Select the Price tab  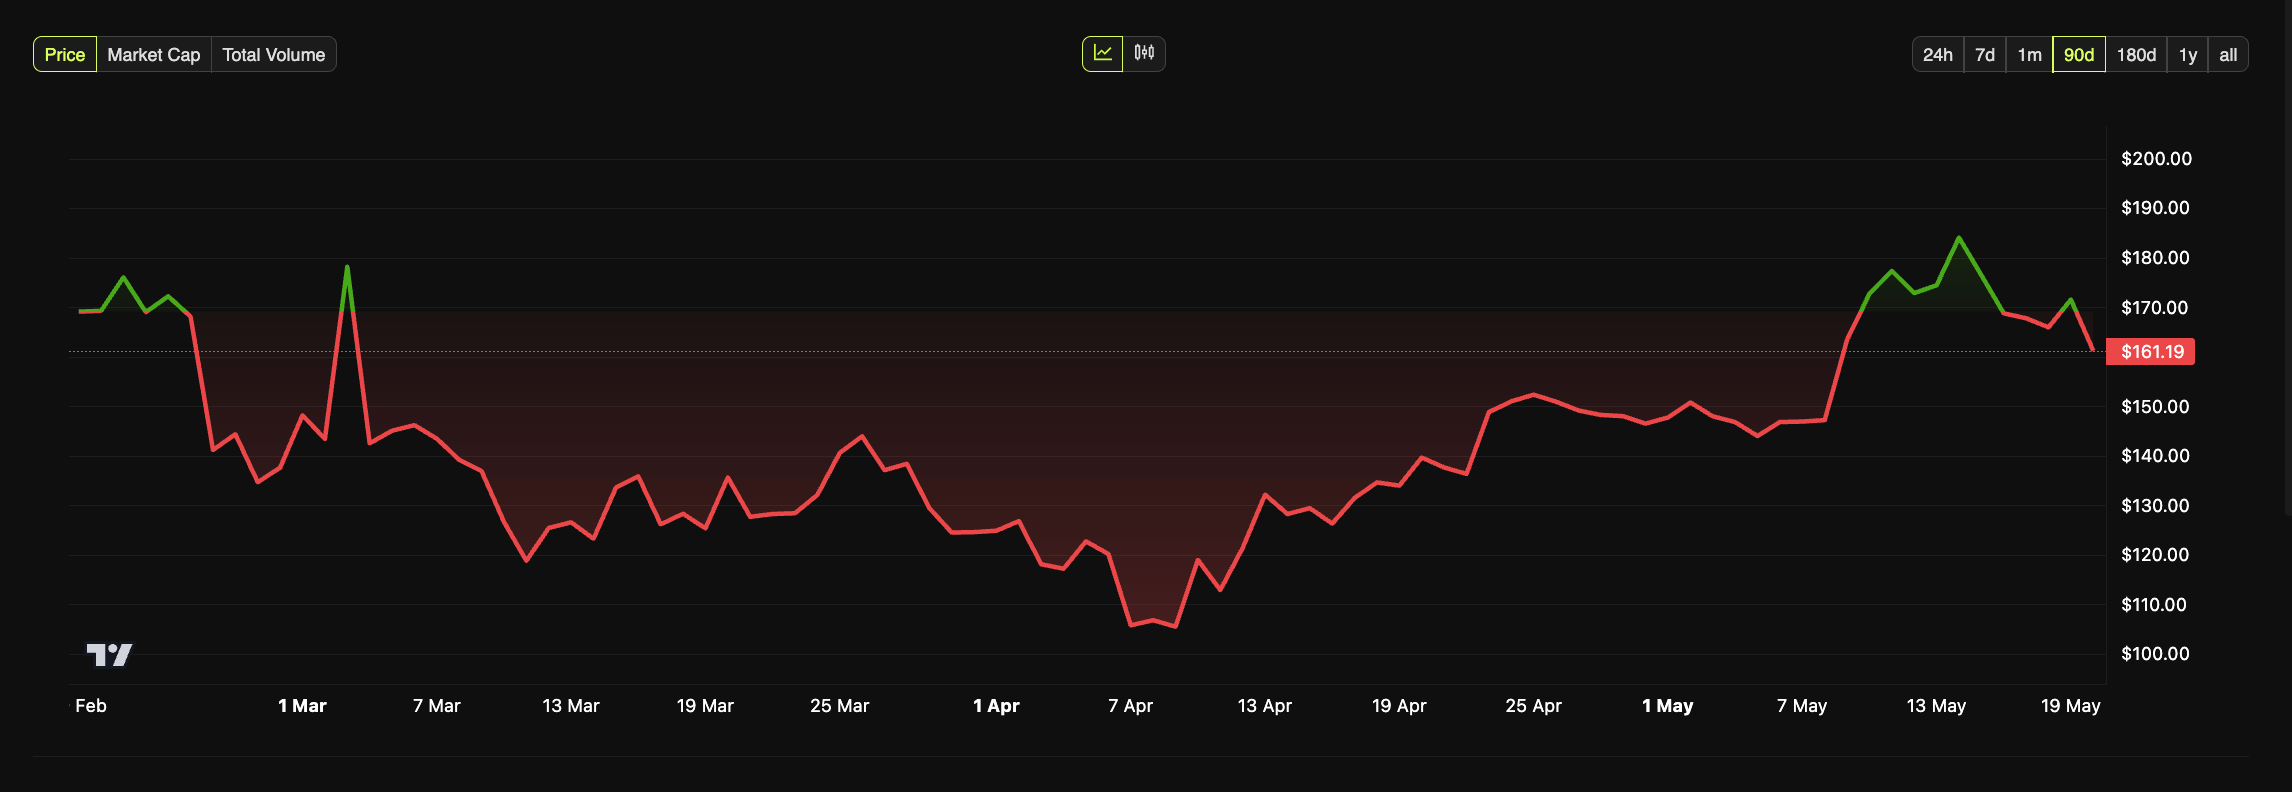click(x=65, y=55)
